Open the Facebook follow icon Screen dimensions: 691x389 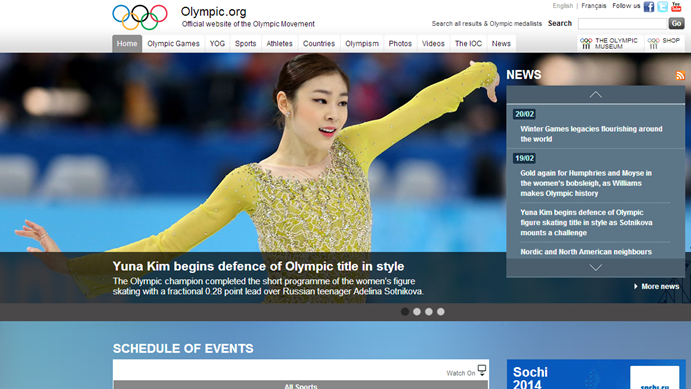pos(648,7)
